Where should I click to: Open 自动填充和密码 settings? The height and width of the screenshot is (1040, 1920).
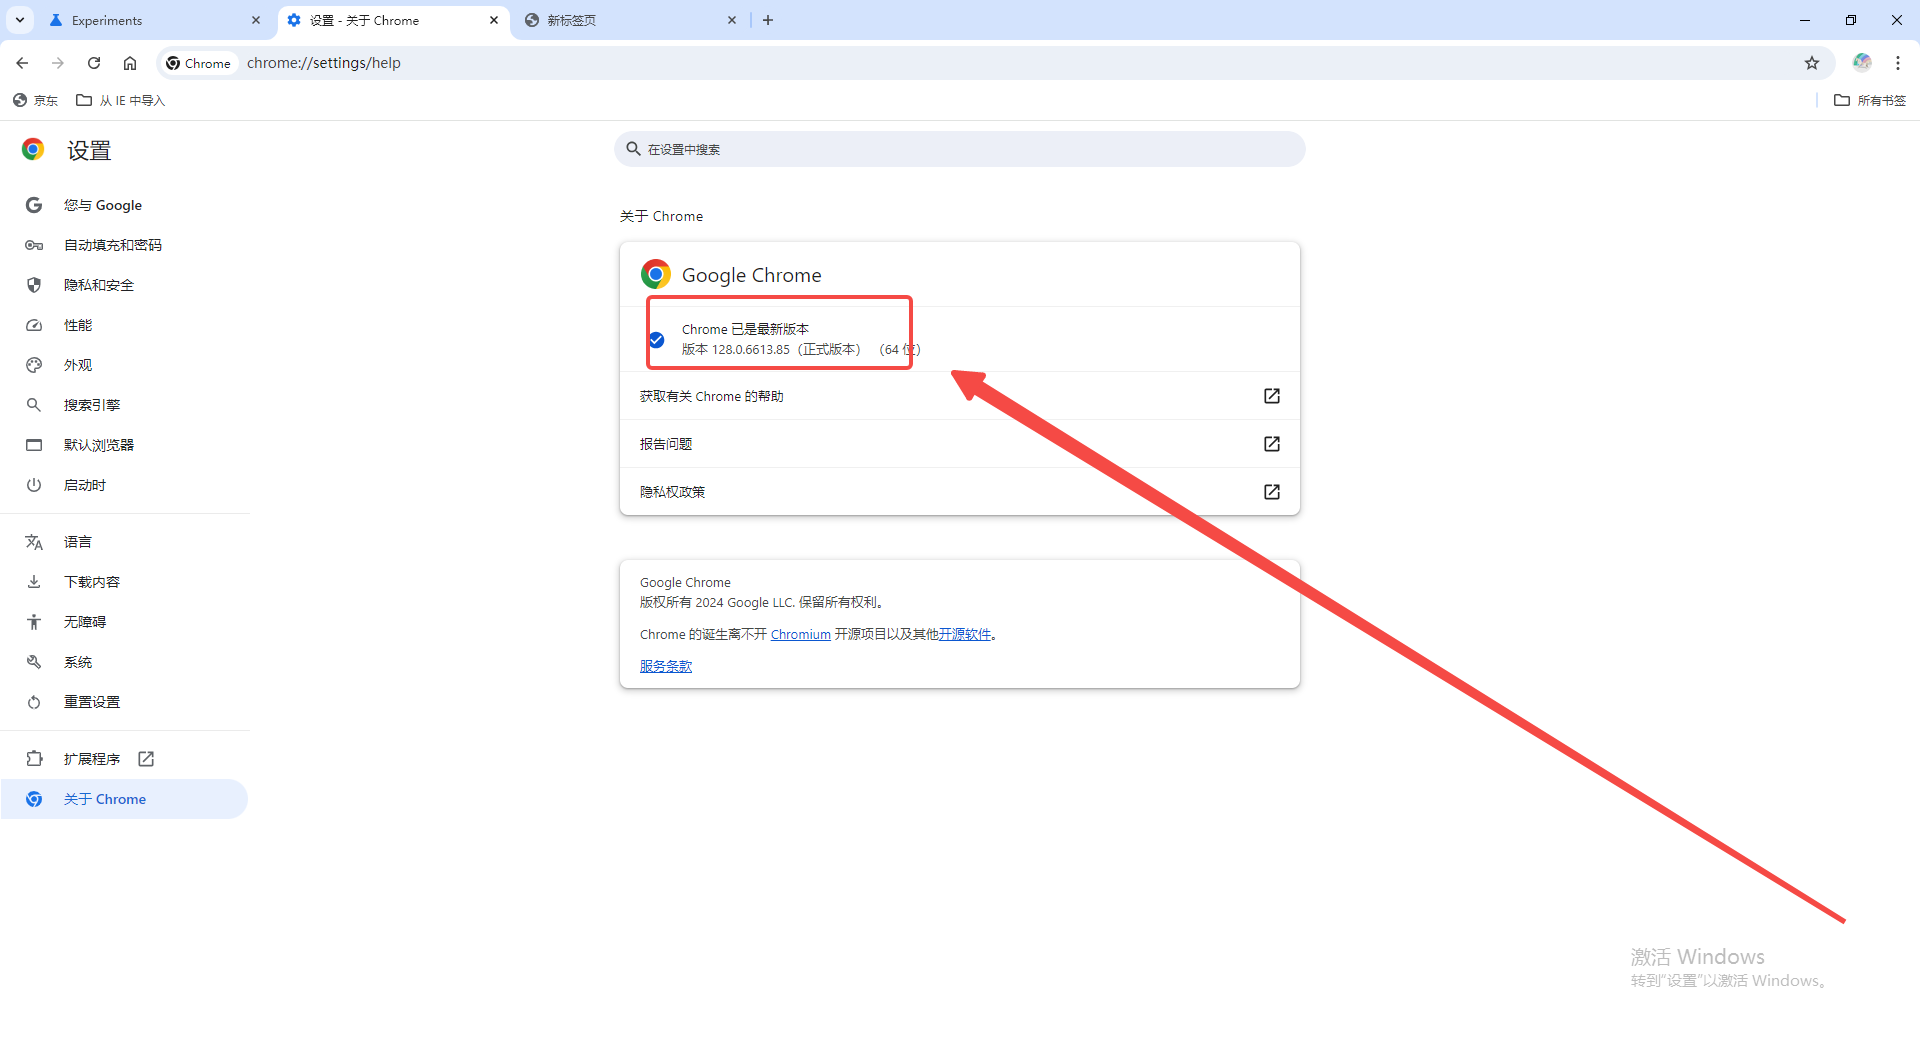[x=125, y=245]
